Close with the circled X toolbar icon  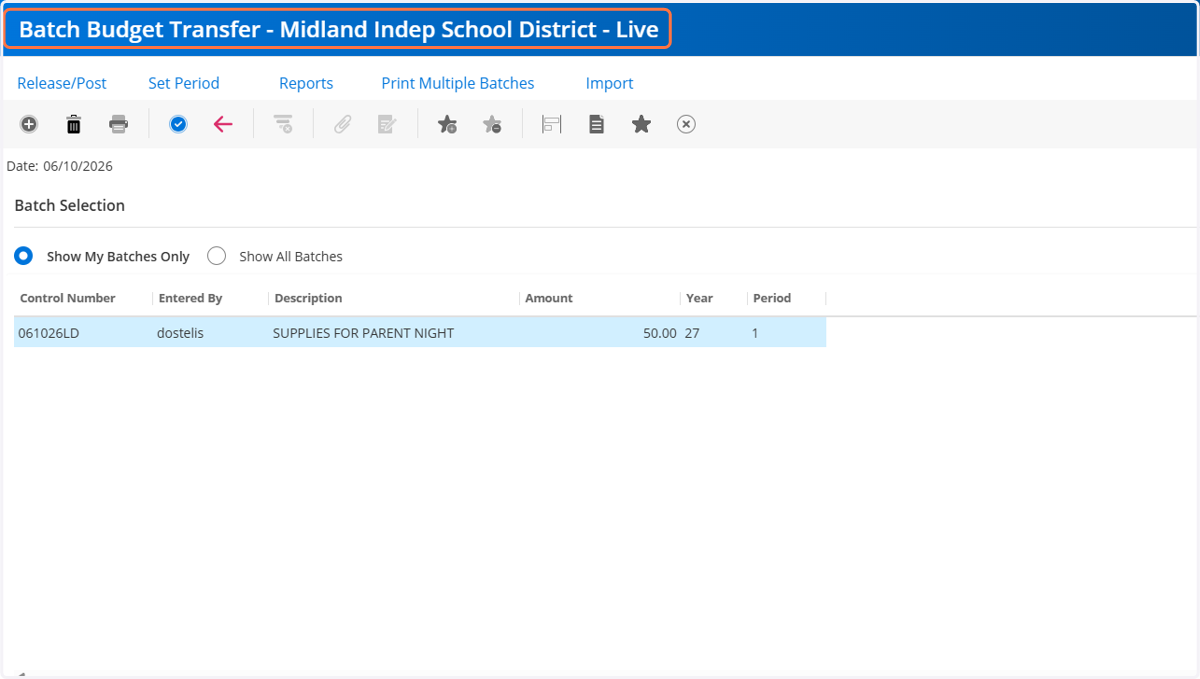pos(686,124)
